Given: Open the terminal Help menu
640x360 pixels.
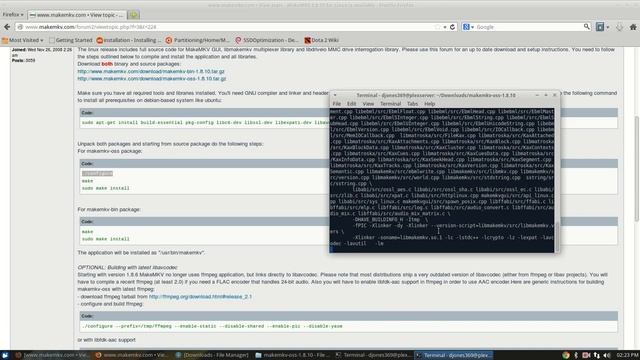Looking at the screenshot, I should pos(430,104).
